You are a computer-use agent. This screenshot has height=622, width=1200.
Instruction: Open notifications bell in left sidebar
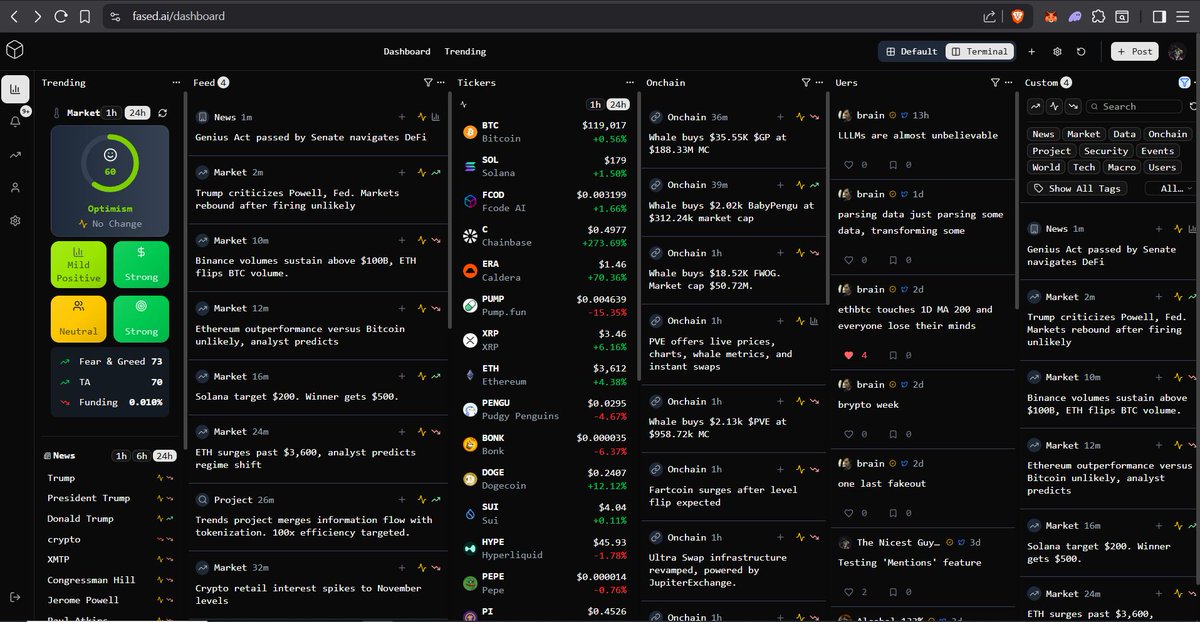coord(15,122)
